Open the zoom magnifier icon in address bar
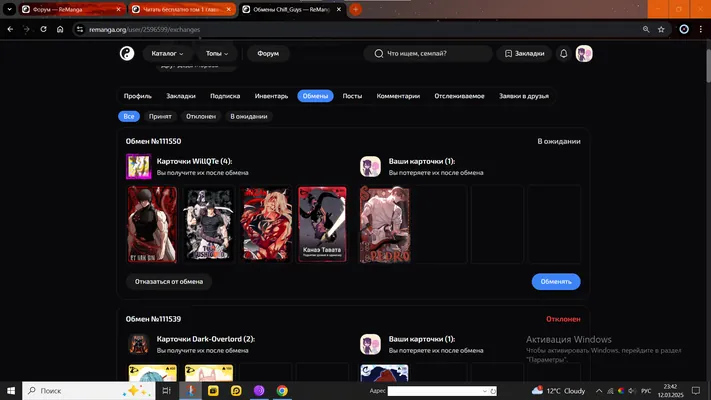Screen dimensions: 711x400 pyautogui.click(x=646, y=29)
